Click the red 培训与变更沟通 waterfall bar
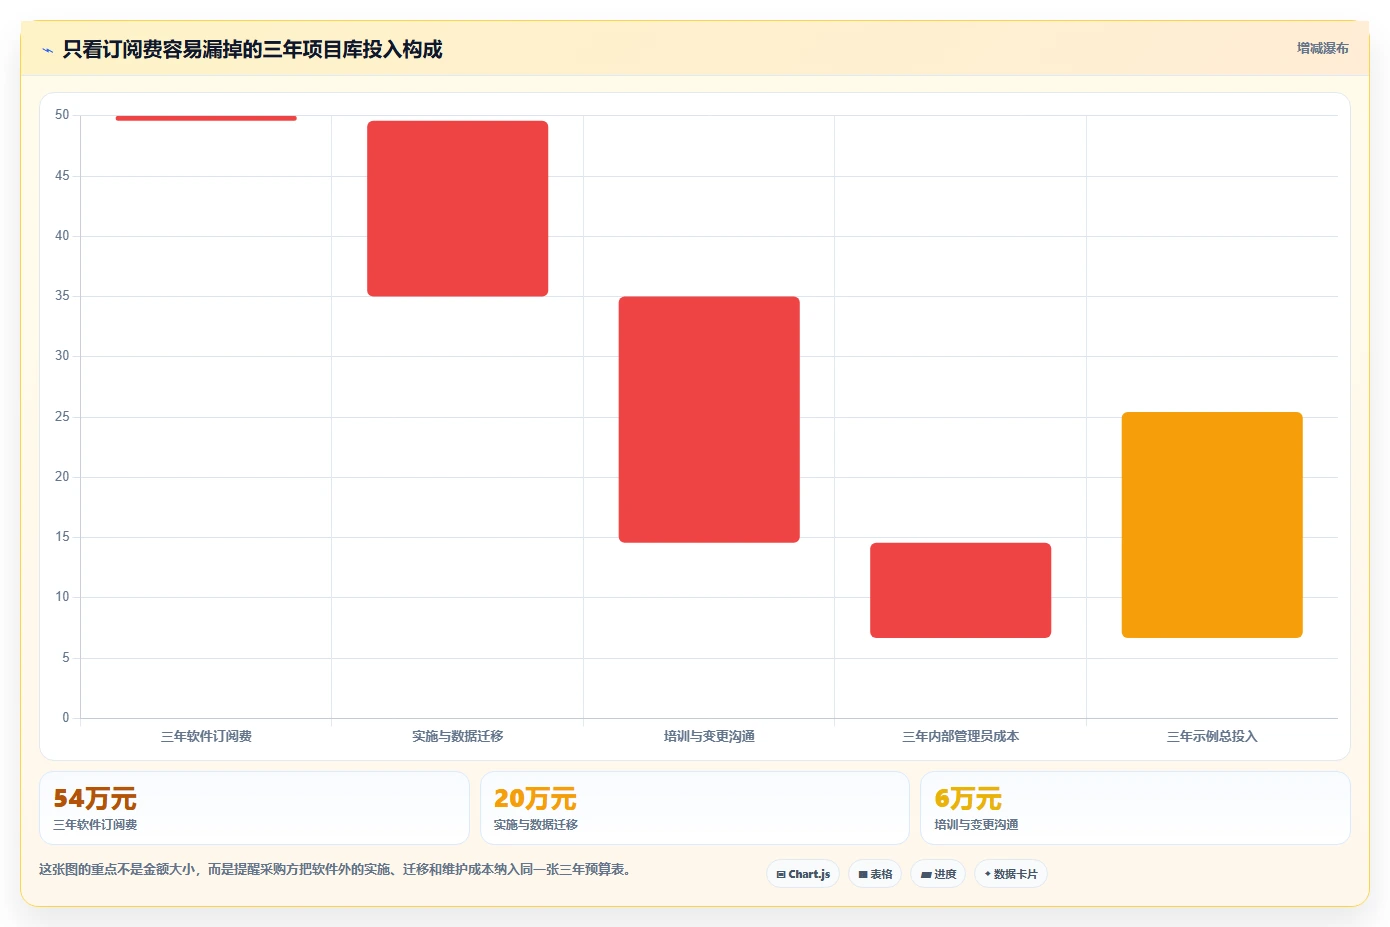1390x927 pixels. (709, 419)
